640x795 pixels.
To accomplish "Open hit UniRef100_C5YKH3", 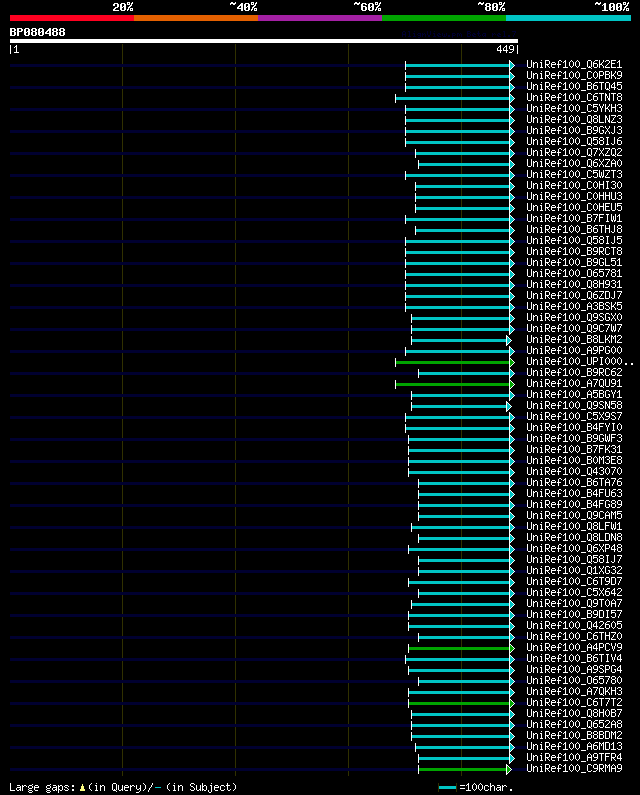I will 574,109.
